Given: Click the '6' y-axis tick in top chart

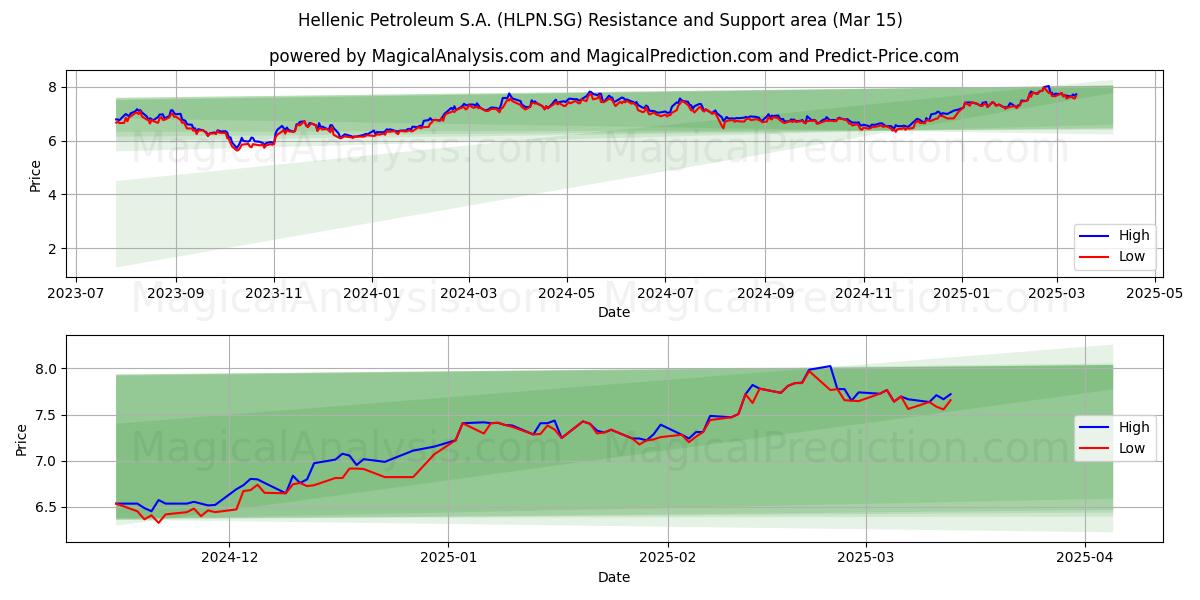Looking at the screenshot, I should click(x=55, y=141).
